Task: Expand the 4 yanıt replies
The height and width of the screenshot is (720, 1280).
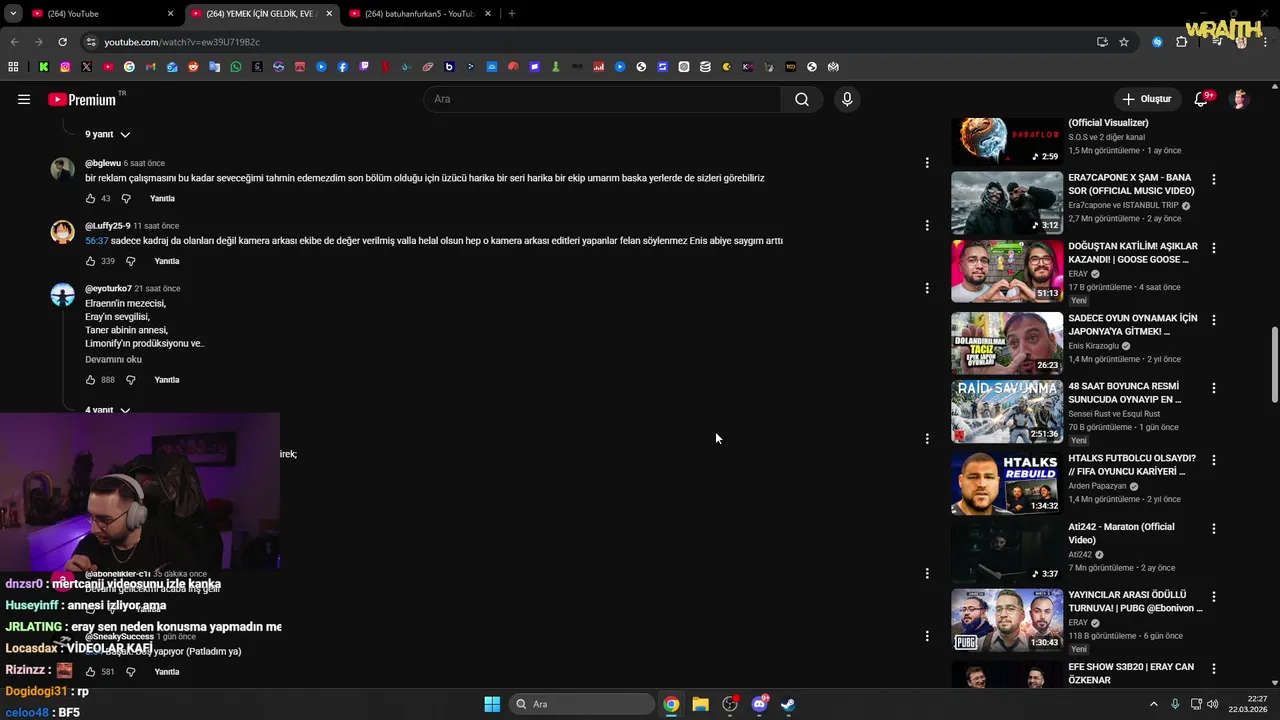Action: (107, 410)
